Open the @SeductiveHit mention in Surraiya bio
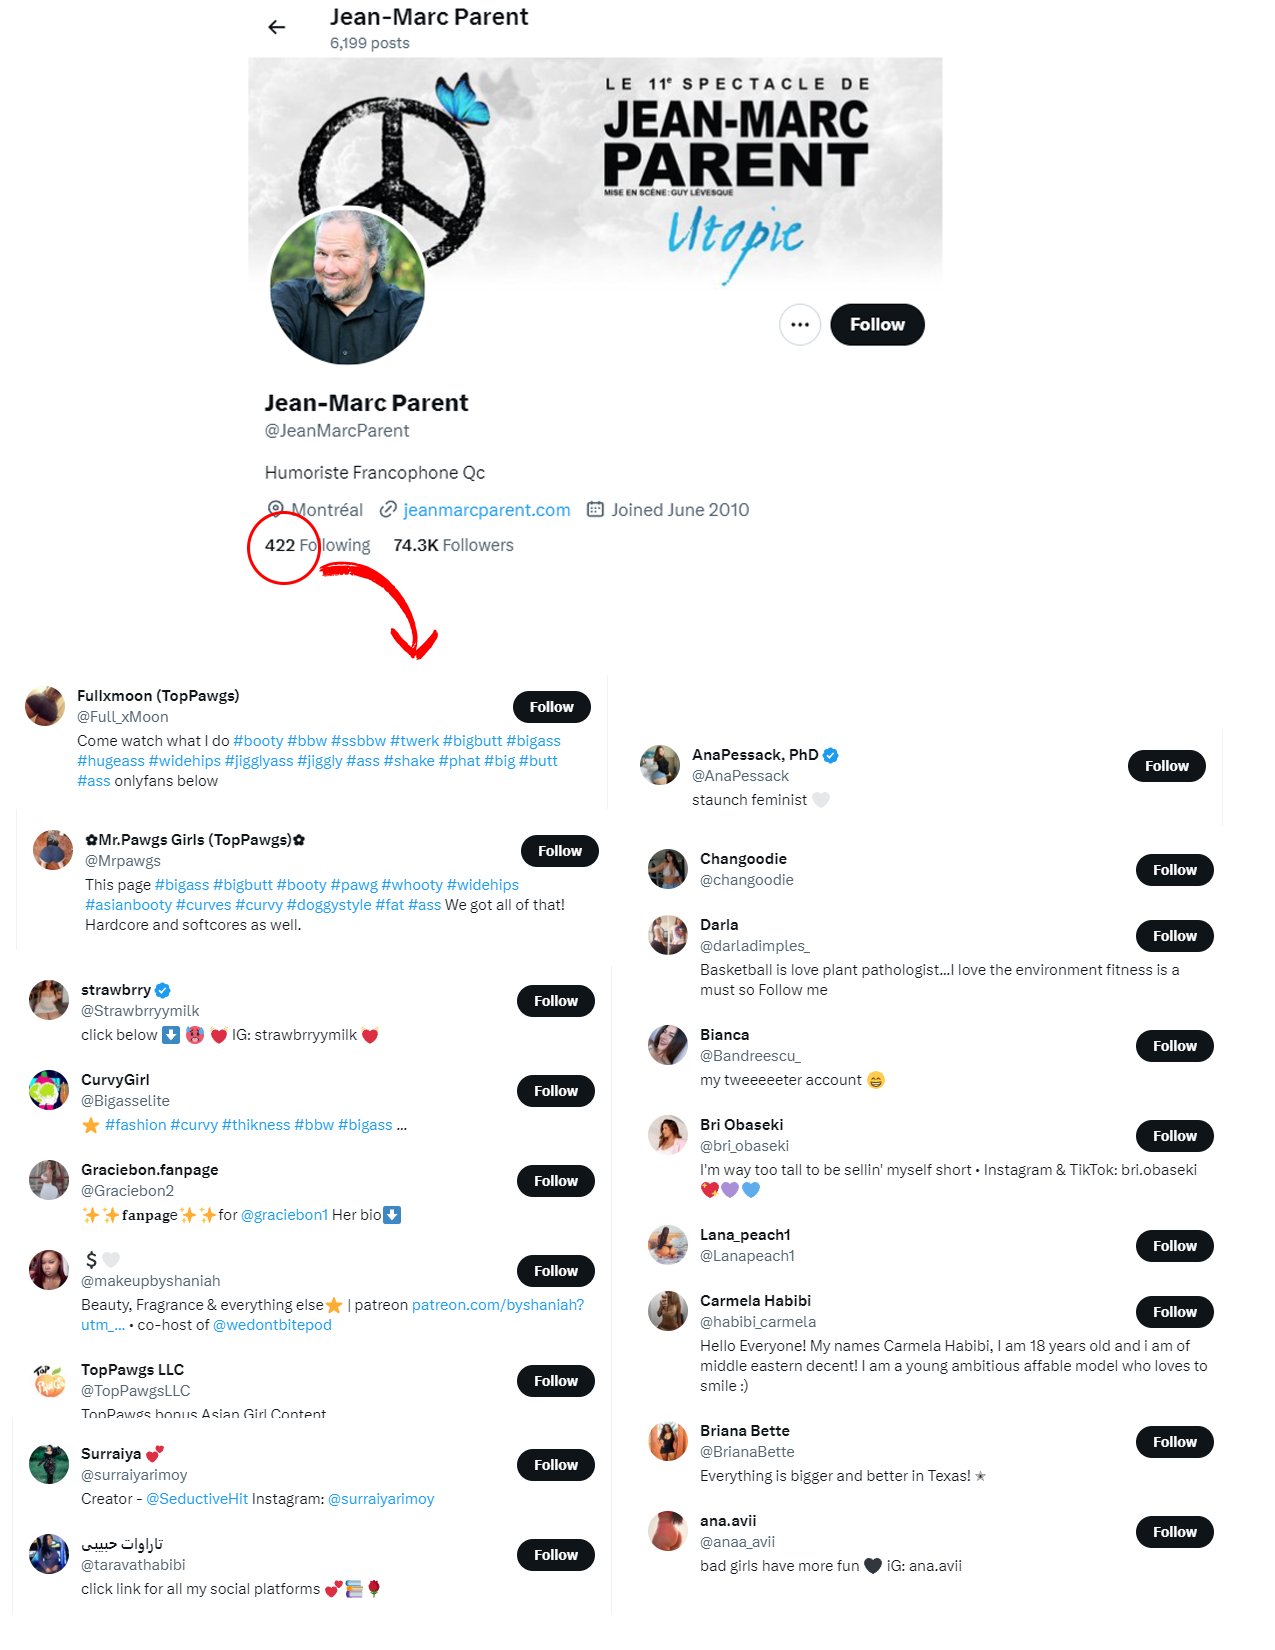Image resolution: width=1275 pixels, height=1650 pixels. coord(197,1499)
